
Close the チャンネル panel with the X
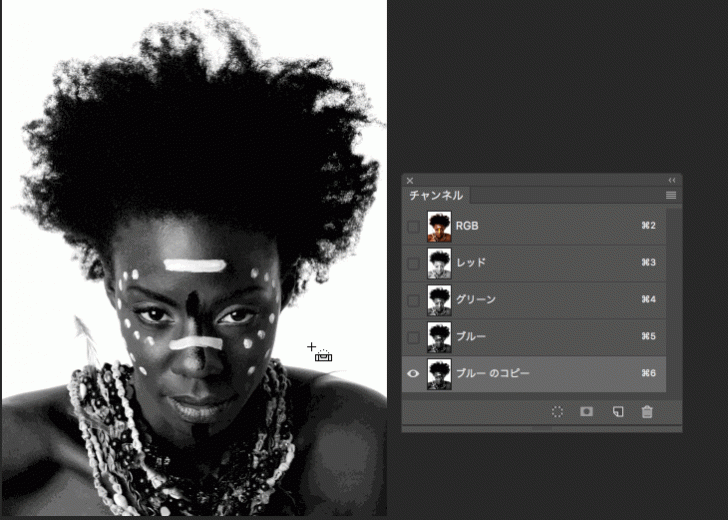coord(410,181)
